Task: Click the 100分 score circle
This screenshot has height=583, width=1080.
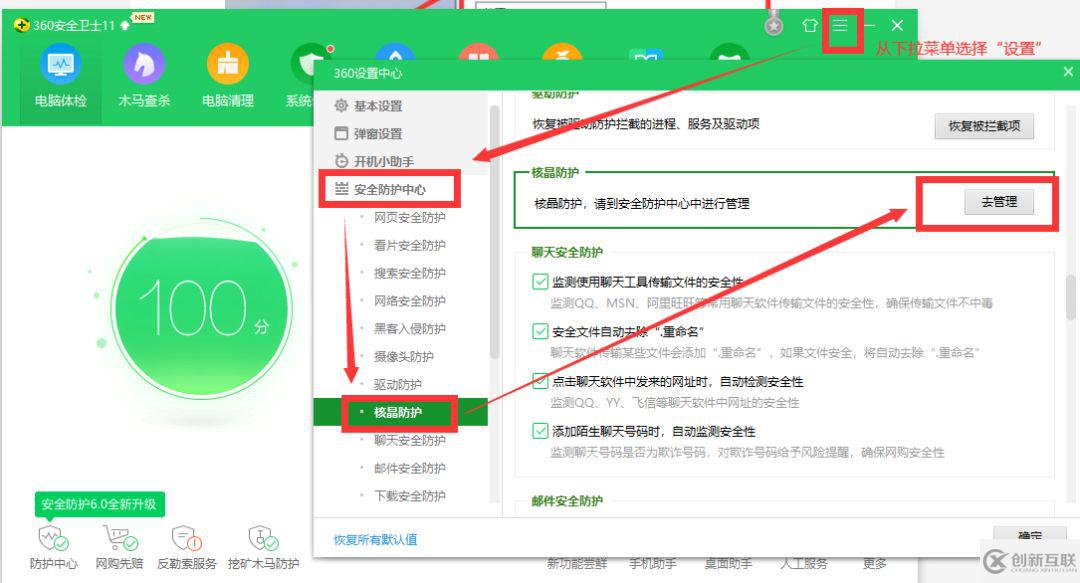Action: [201, 309]
